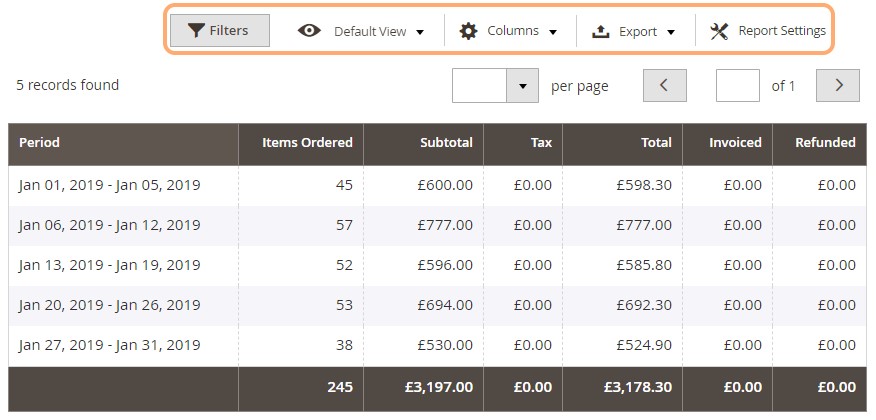876x420 pixels.
Task: Click the per page value field
Action: tap(479, 85)
